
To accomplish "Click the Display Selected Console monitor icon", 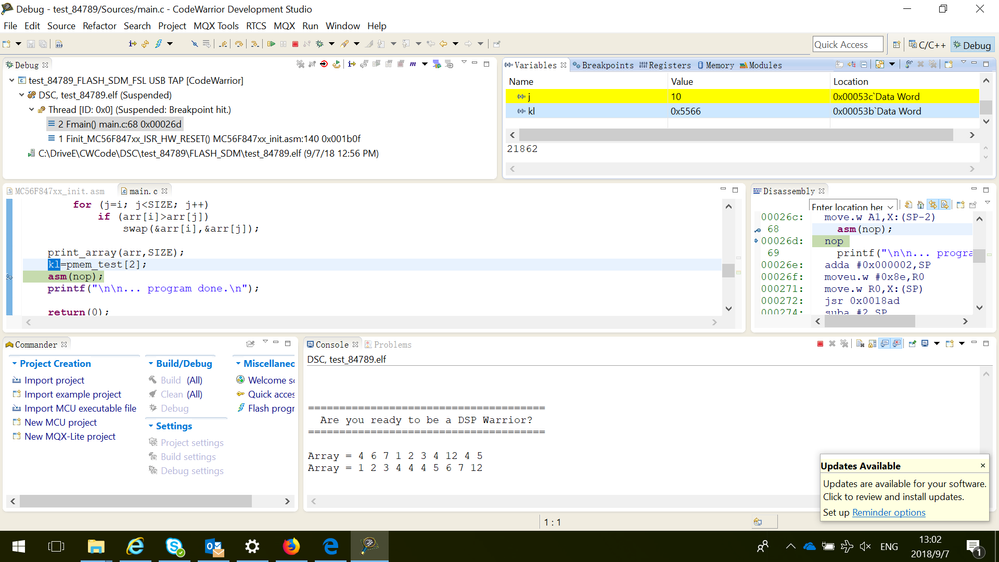I will pos(924,344).
